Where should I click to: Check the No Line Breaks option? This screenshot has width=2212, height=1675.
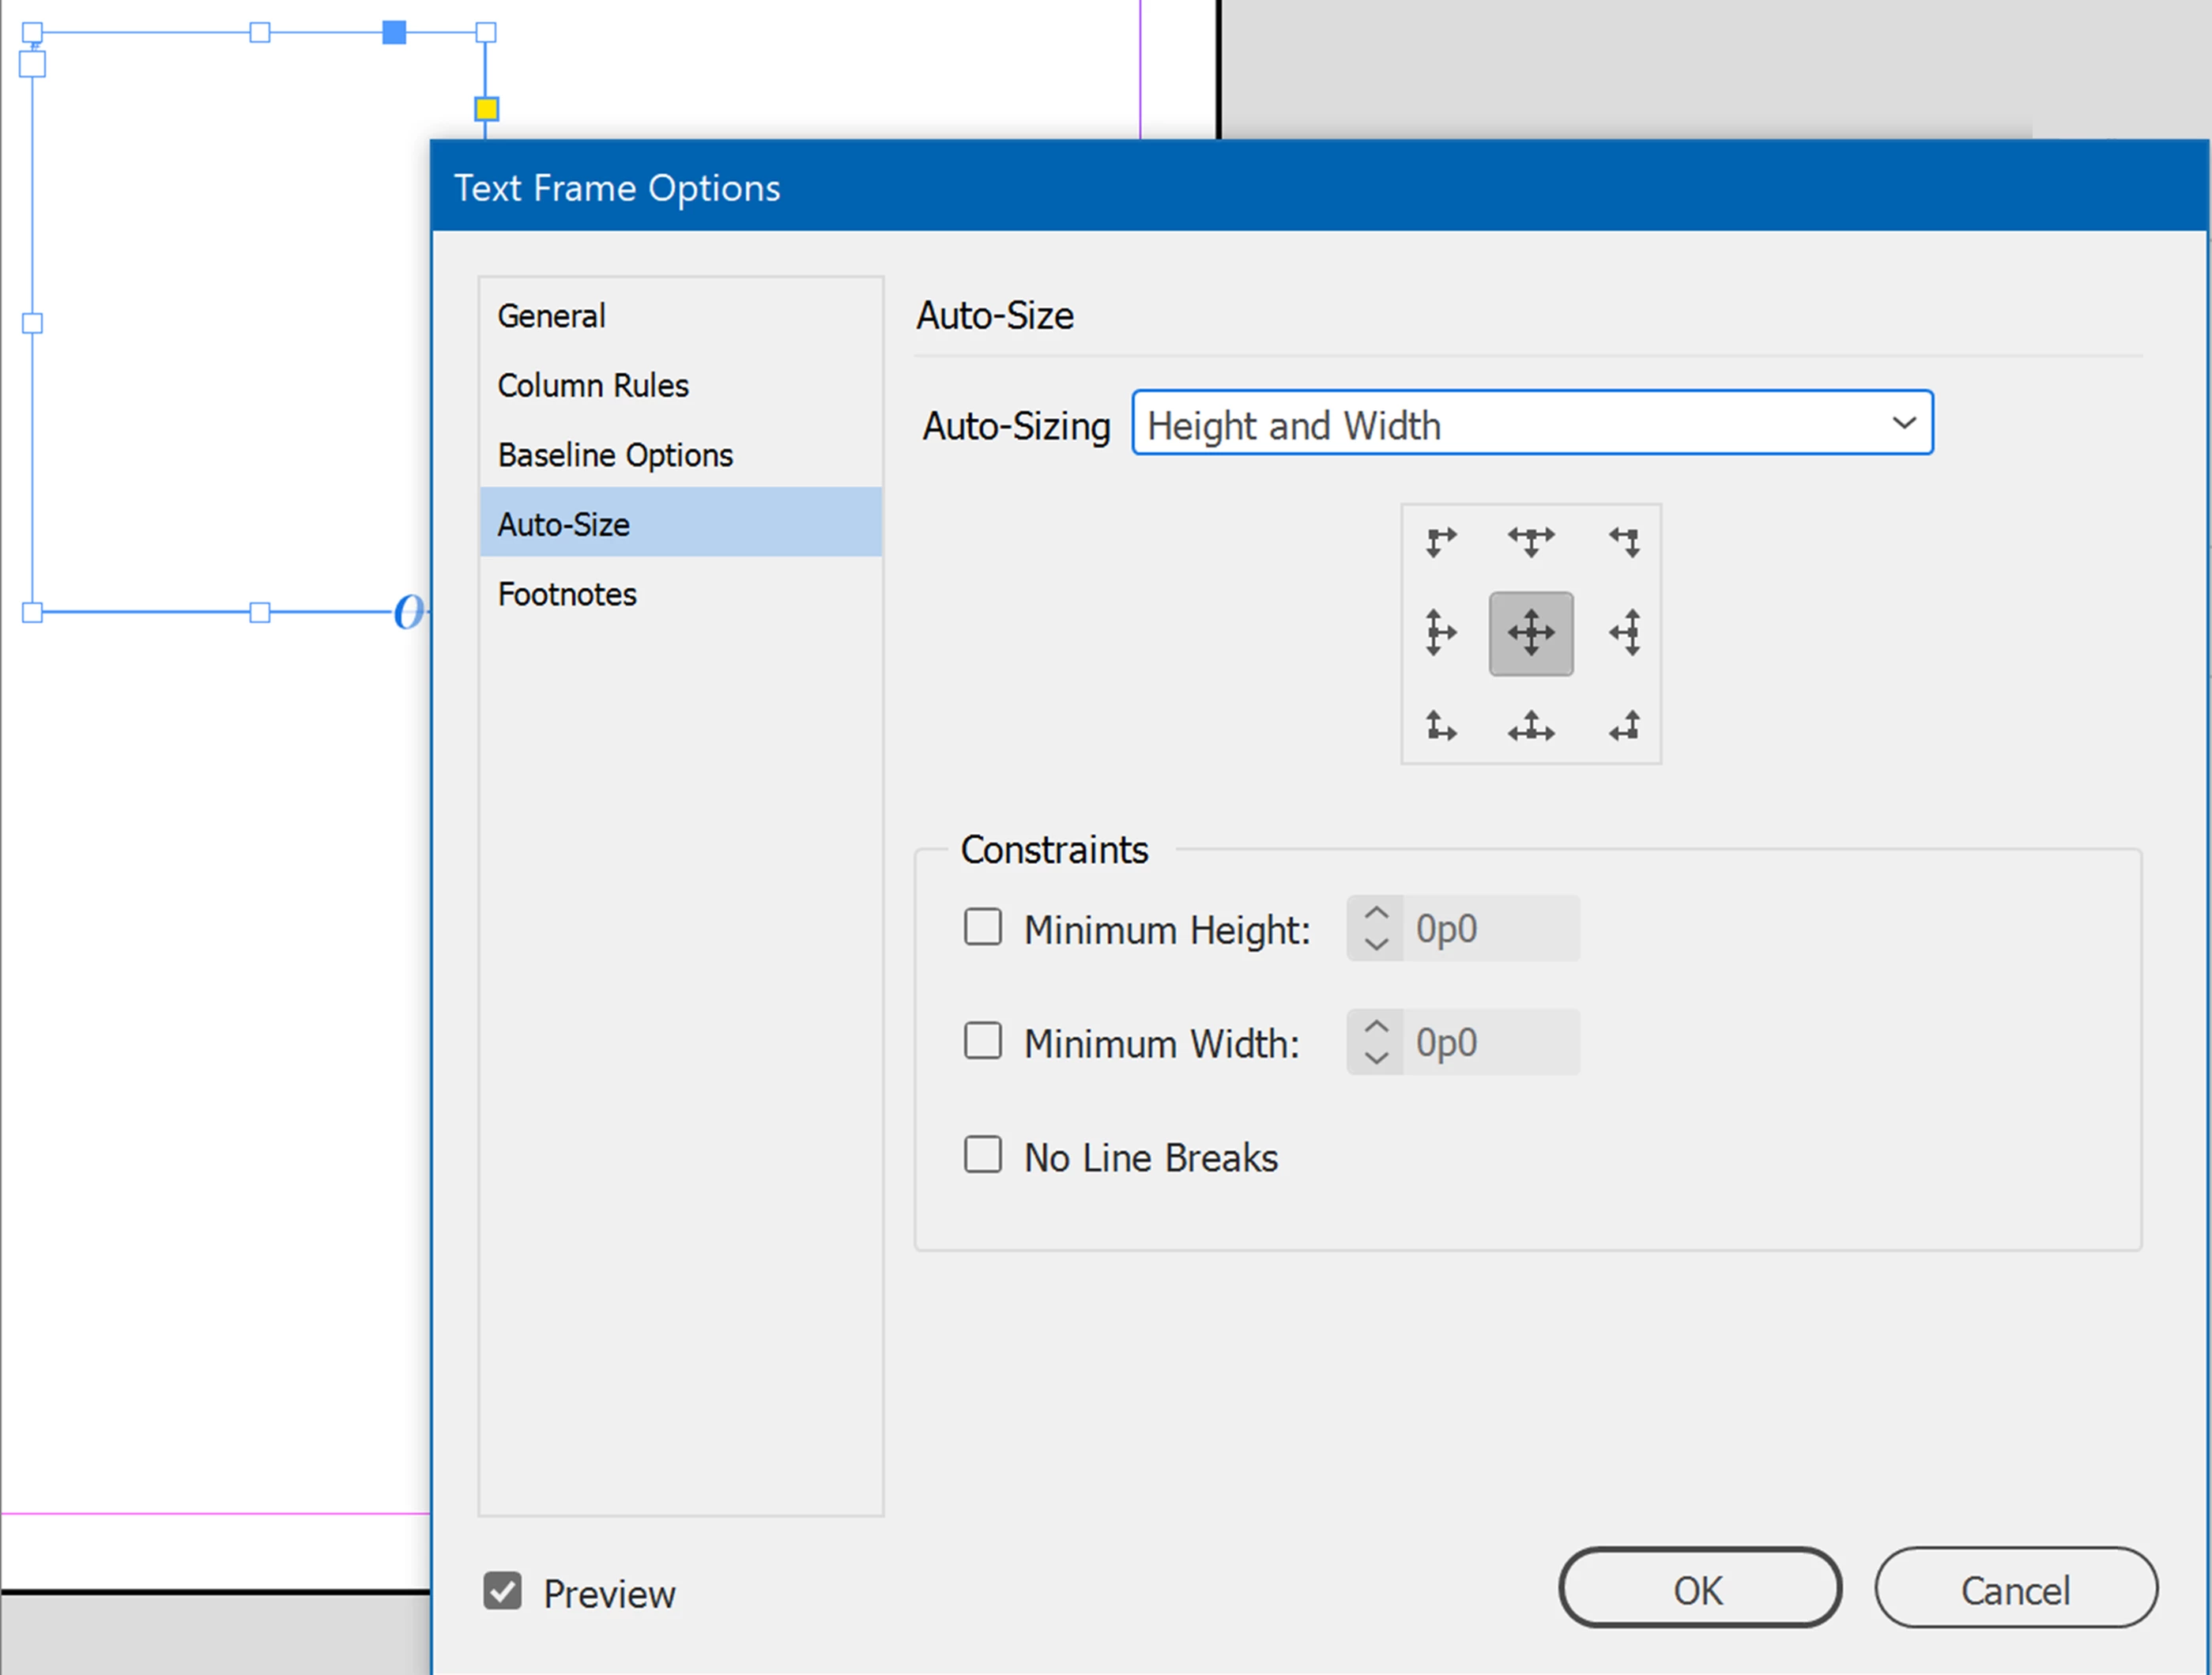tap(982, 1154)
